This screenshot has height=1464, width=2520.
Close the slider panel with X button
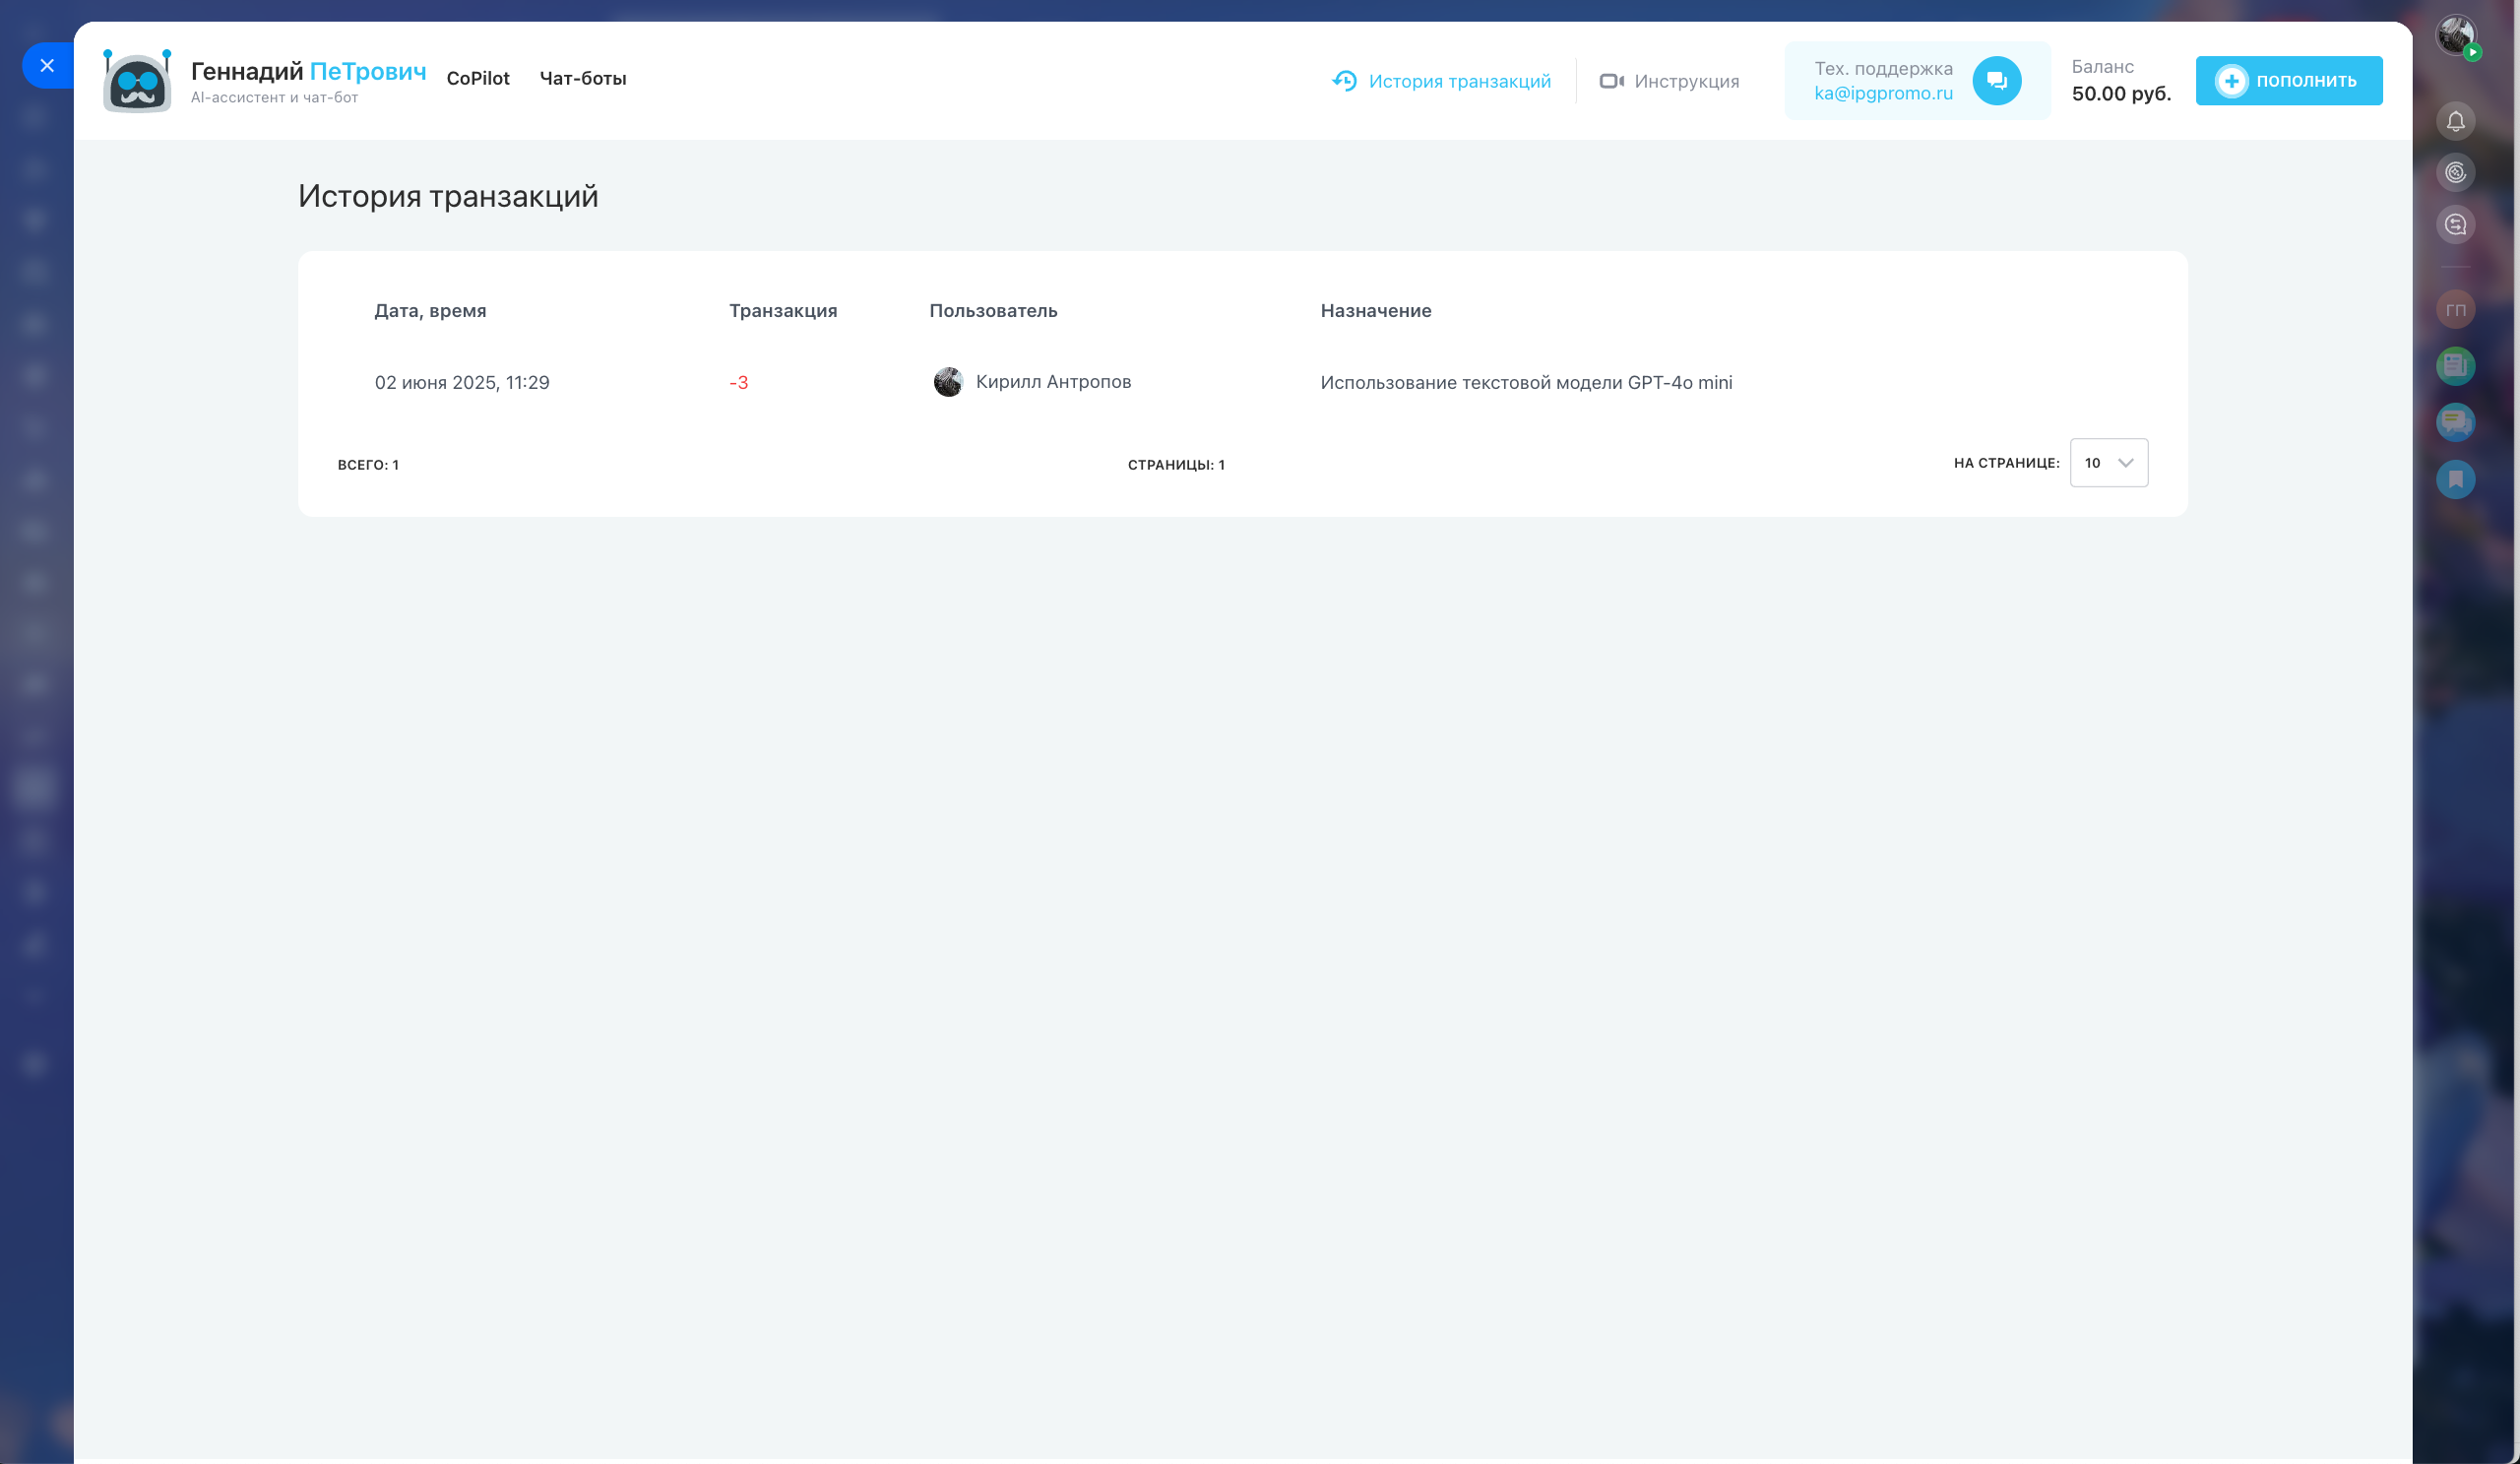click(x=47, y=66)
